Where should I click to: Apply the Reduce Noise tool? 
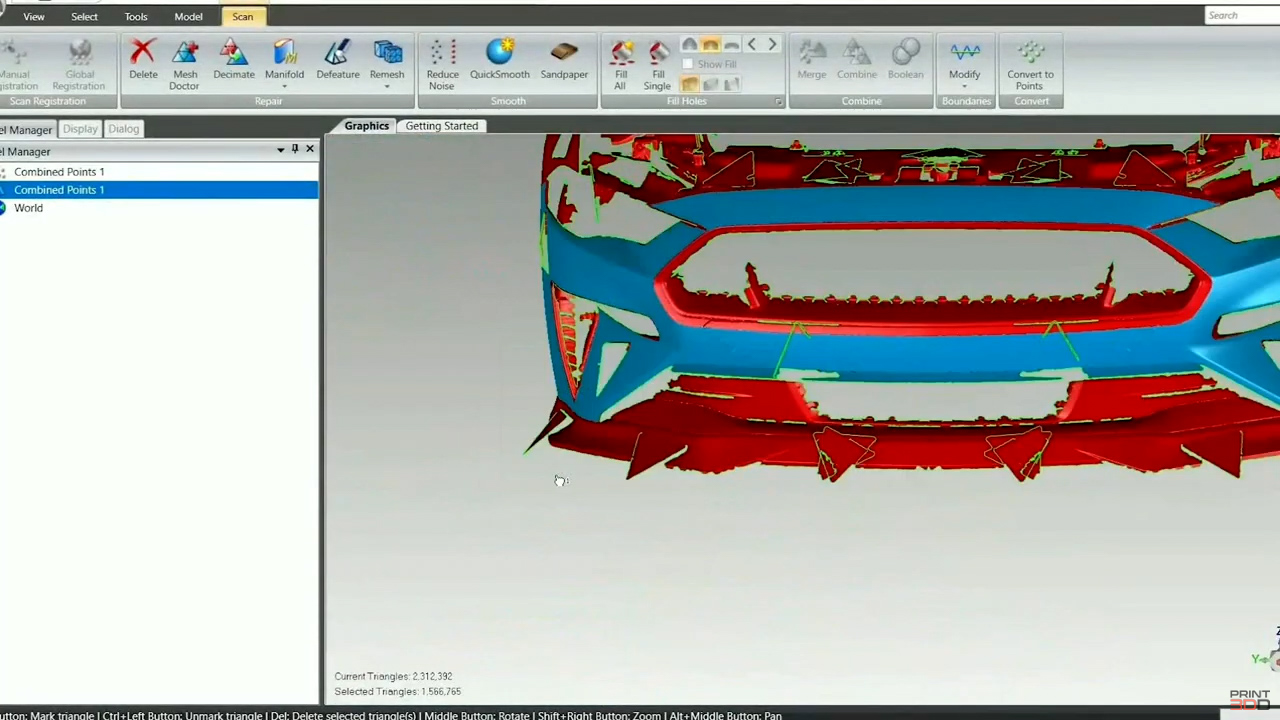(x=442, y=64)
